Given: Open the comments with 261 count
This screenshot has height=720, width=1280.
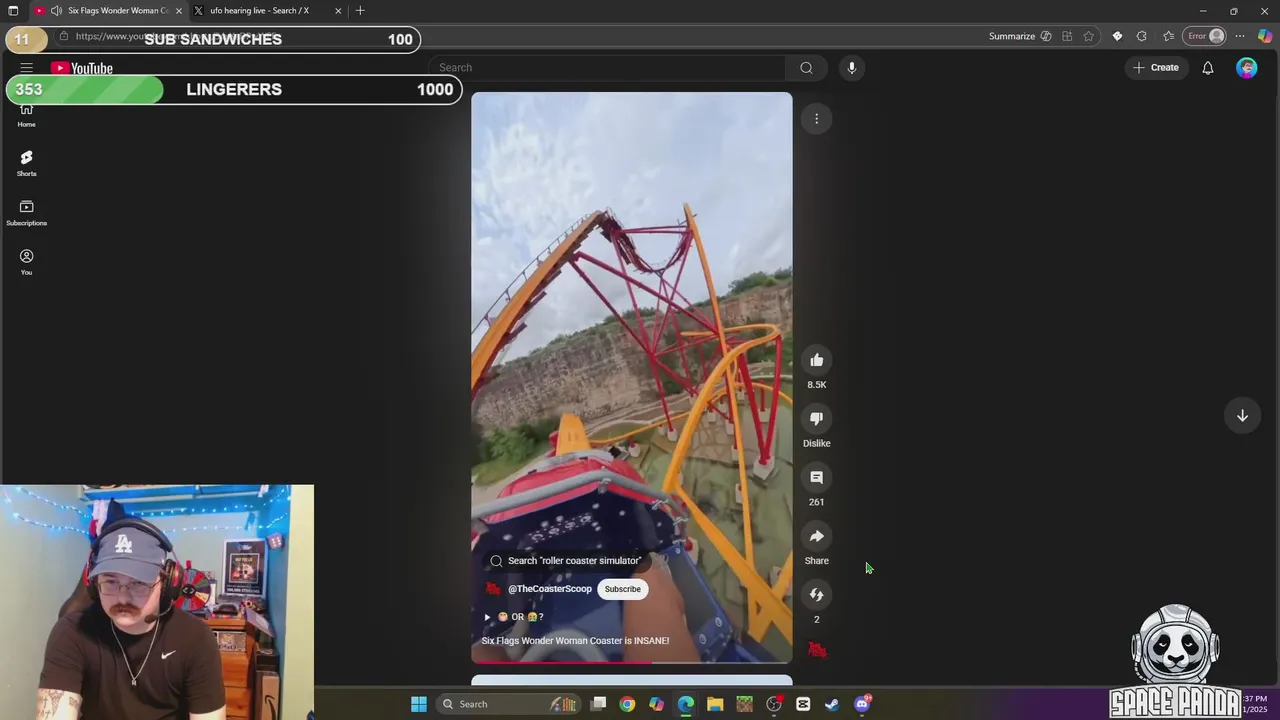Looking at the screenshot, I should pyautogui.click(x=816, y=478).
